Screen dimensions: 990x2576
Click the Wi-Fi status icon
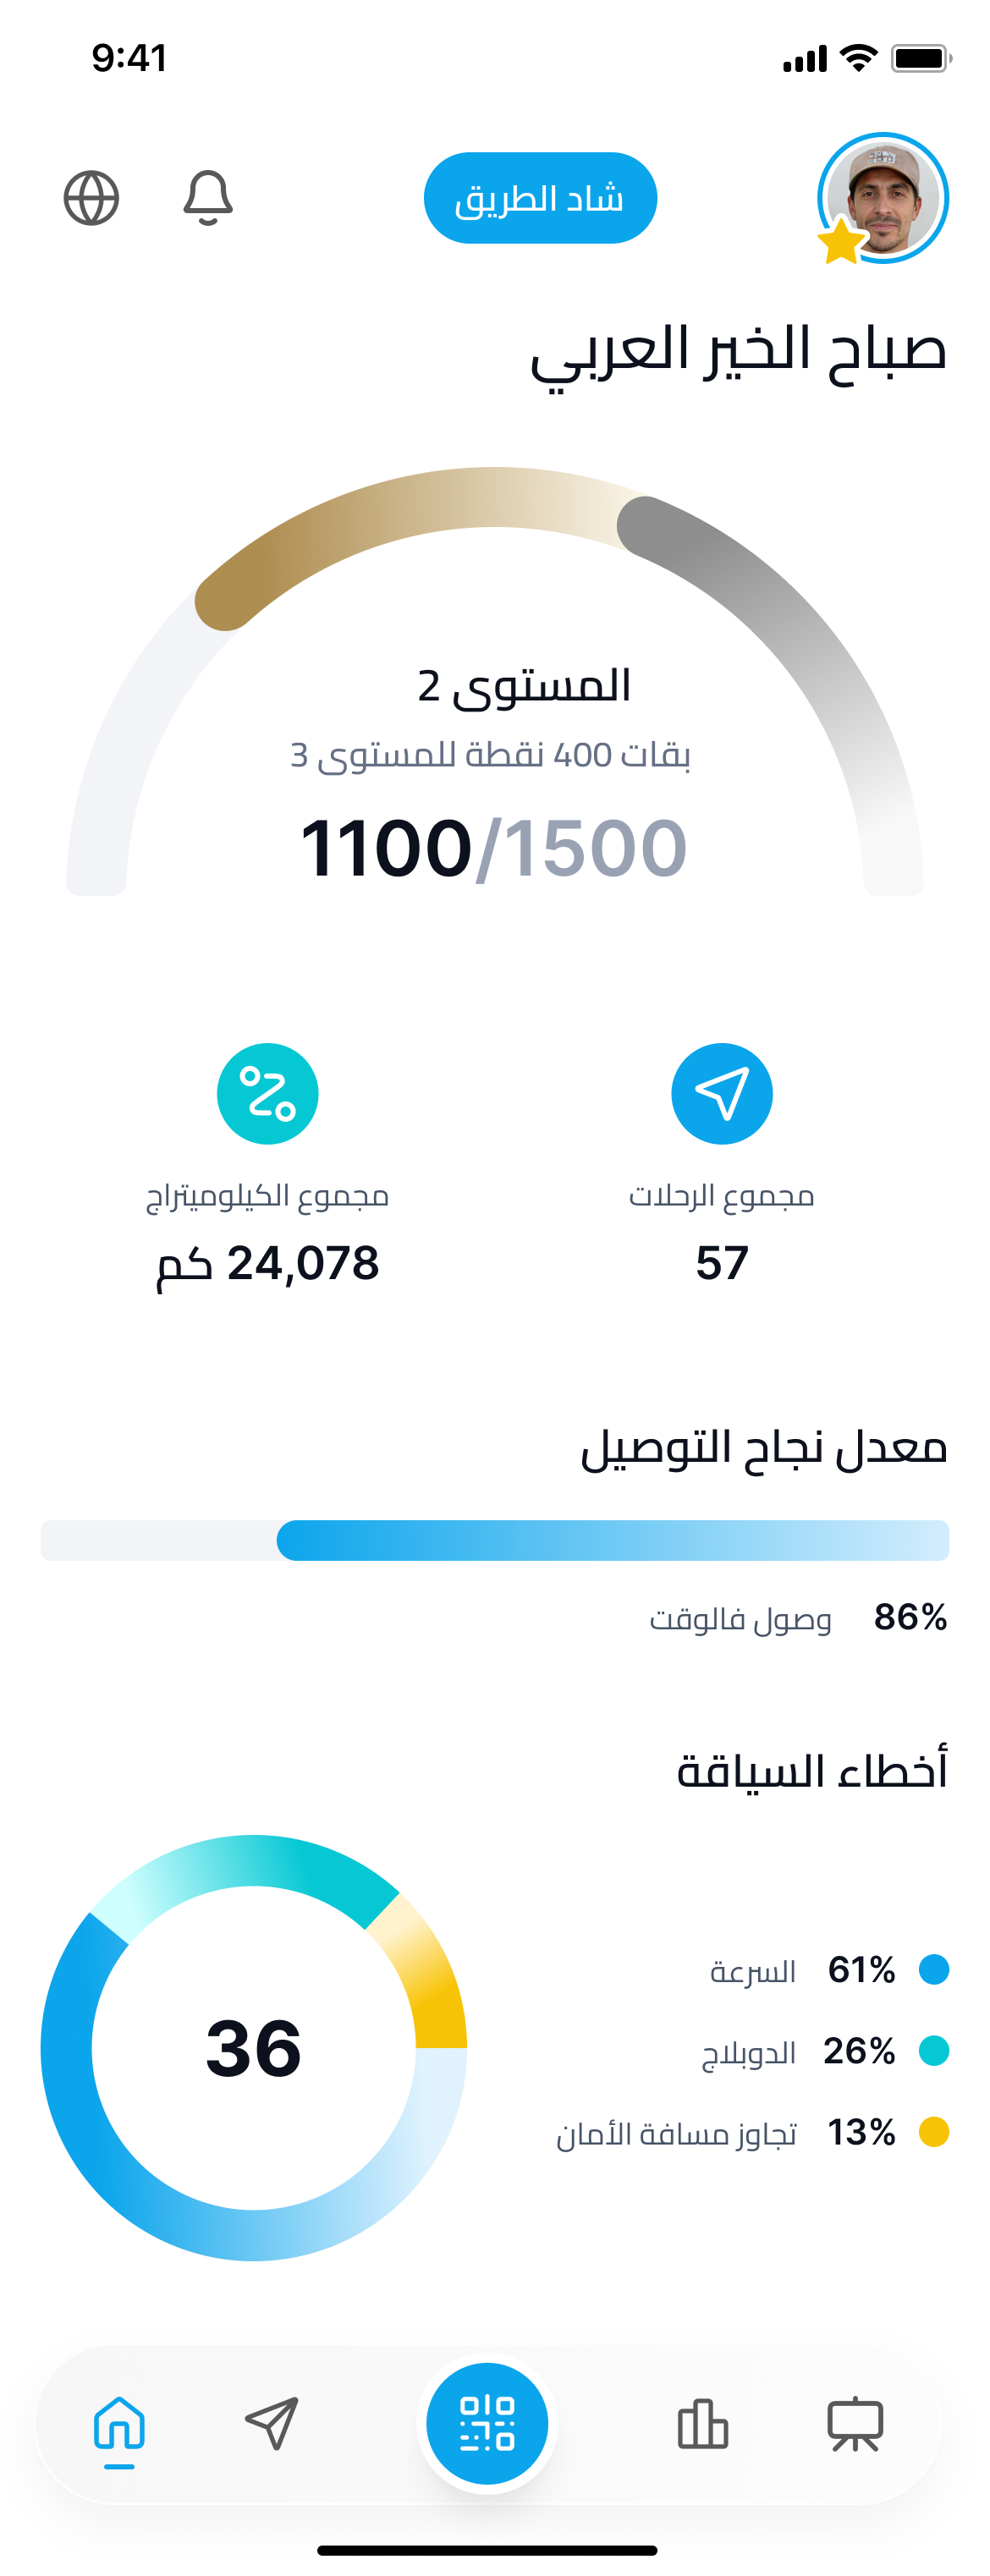[x=858, y=58]
